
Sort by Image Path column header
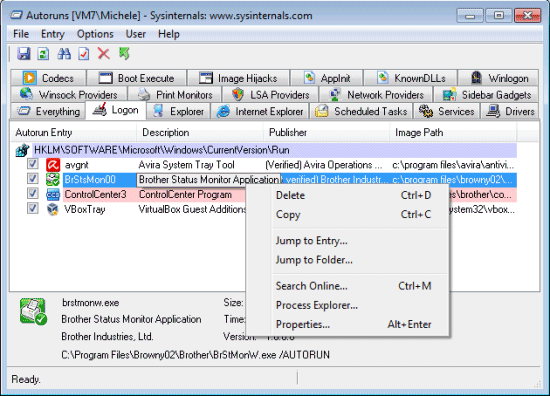point(453,133)
